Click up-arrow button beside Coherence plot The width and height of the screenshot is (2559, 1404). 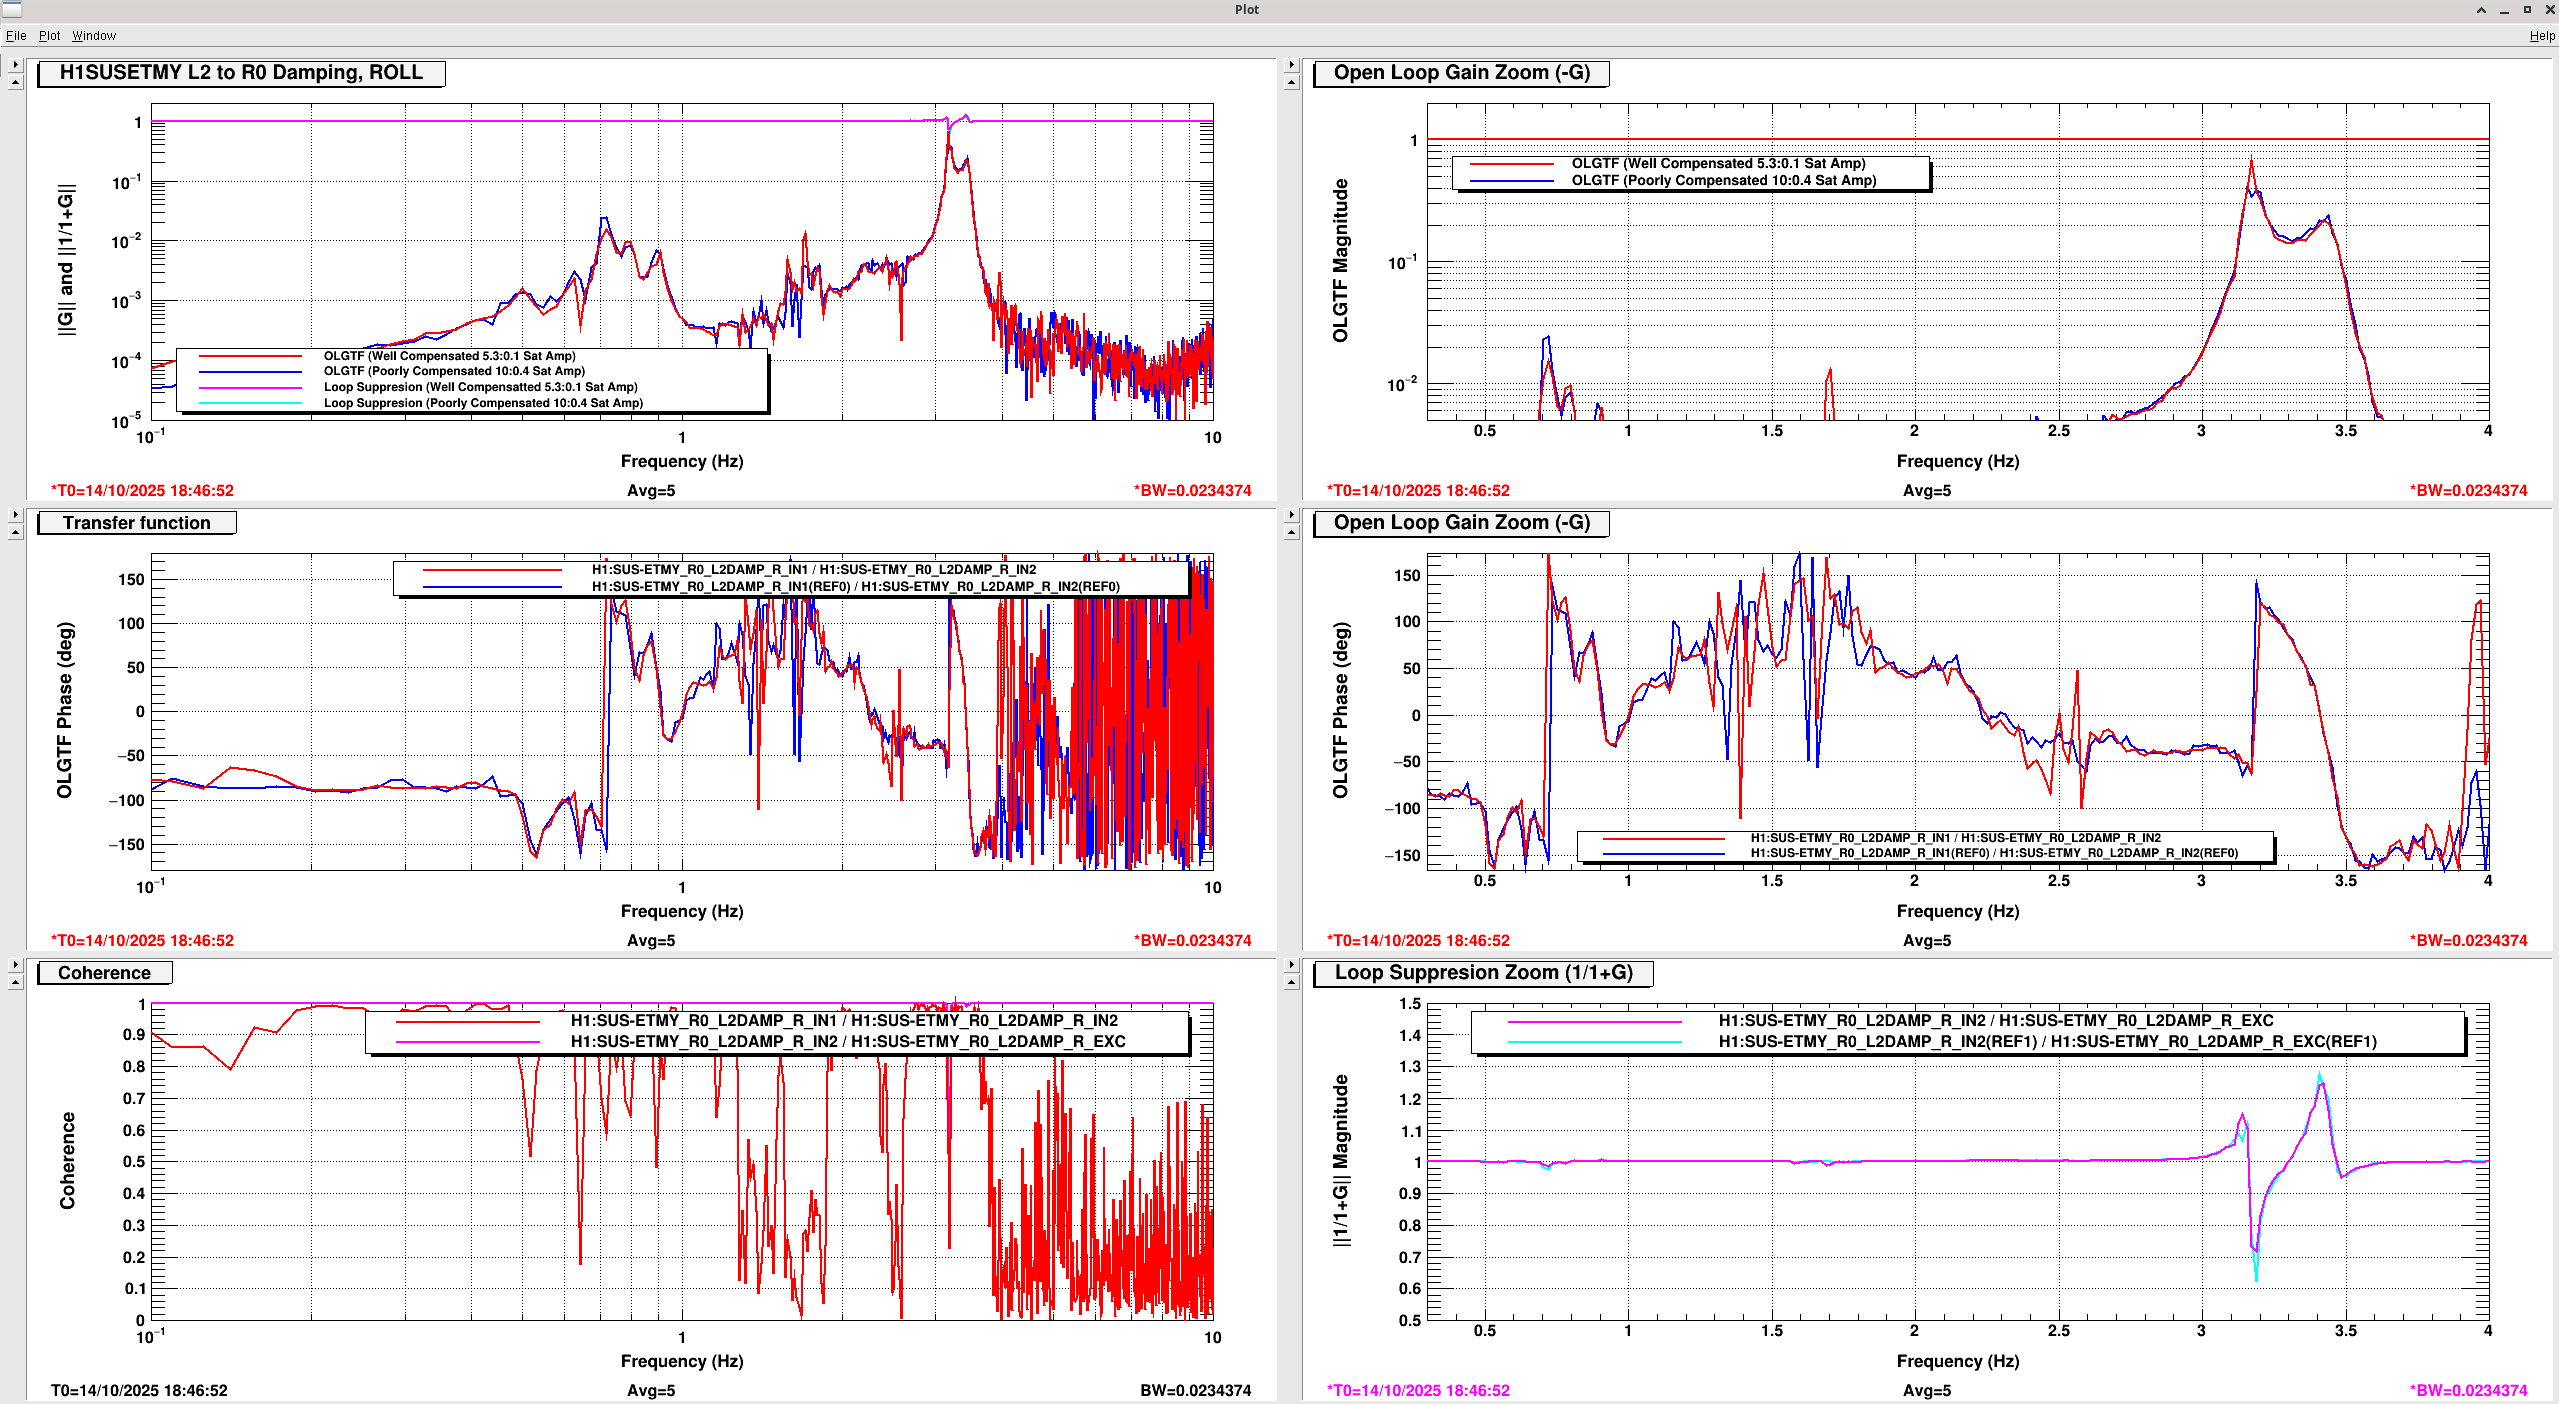coord(15,983)
